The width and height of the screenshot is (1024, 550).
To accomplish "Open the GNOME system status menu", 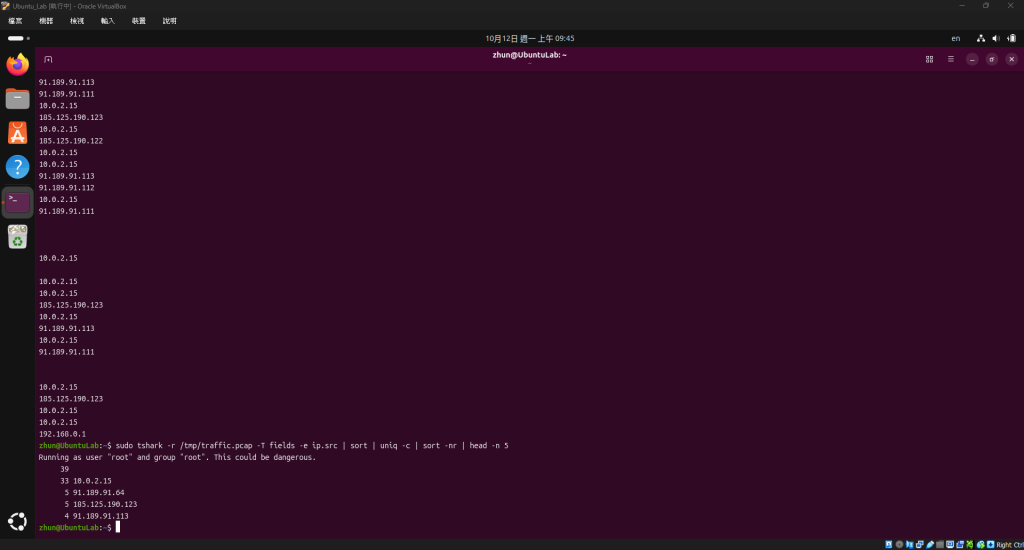I will [x=997, y=39].
